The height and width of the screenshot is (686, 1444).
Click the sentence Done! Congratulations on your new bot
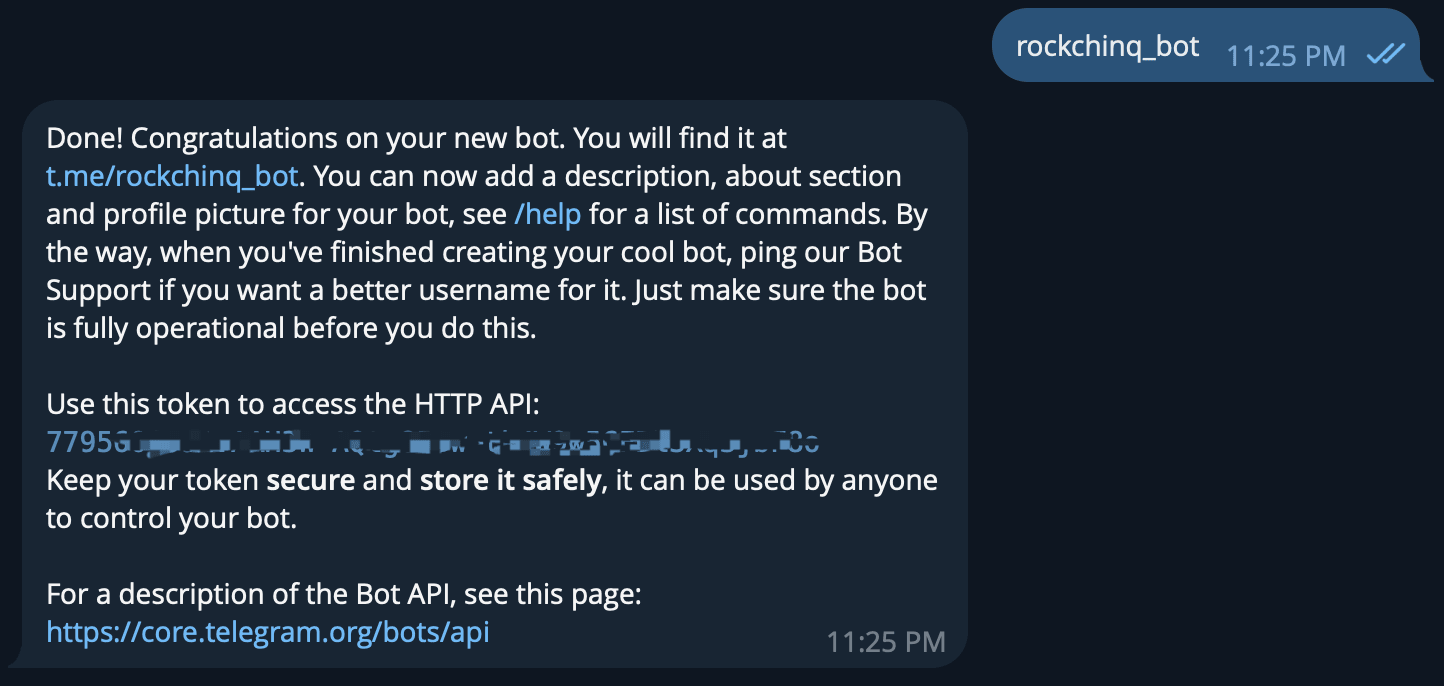click(300, 139)
